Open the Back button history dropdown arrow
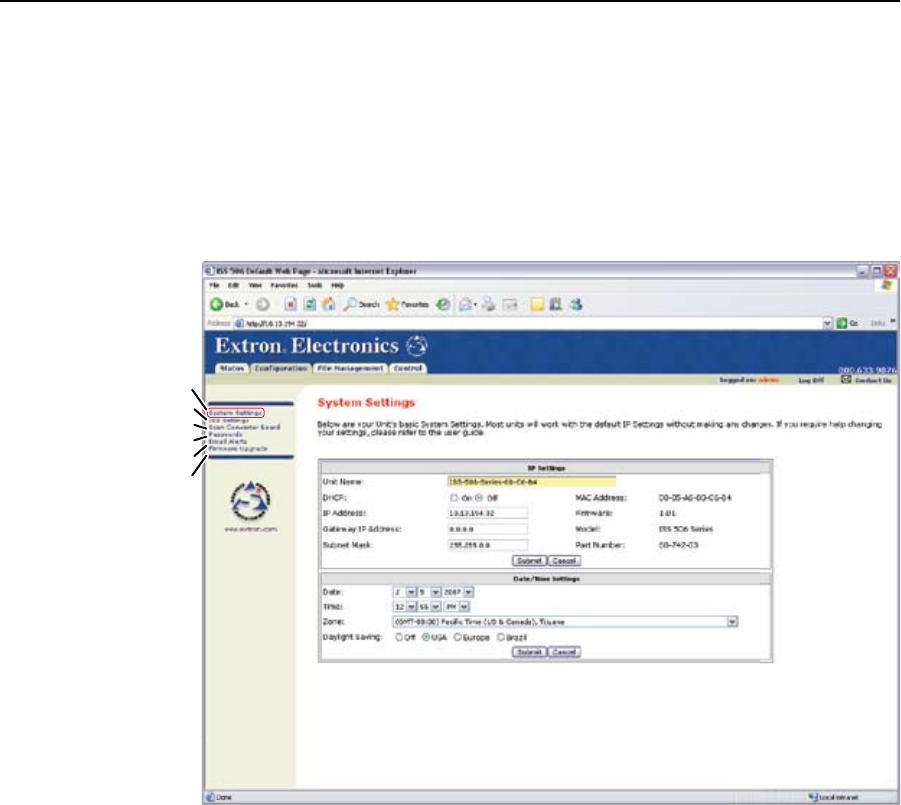This screenshot has height=805, width=901. pyautogui.click(x=247, y=305)
